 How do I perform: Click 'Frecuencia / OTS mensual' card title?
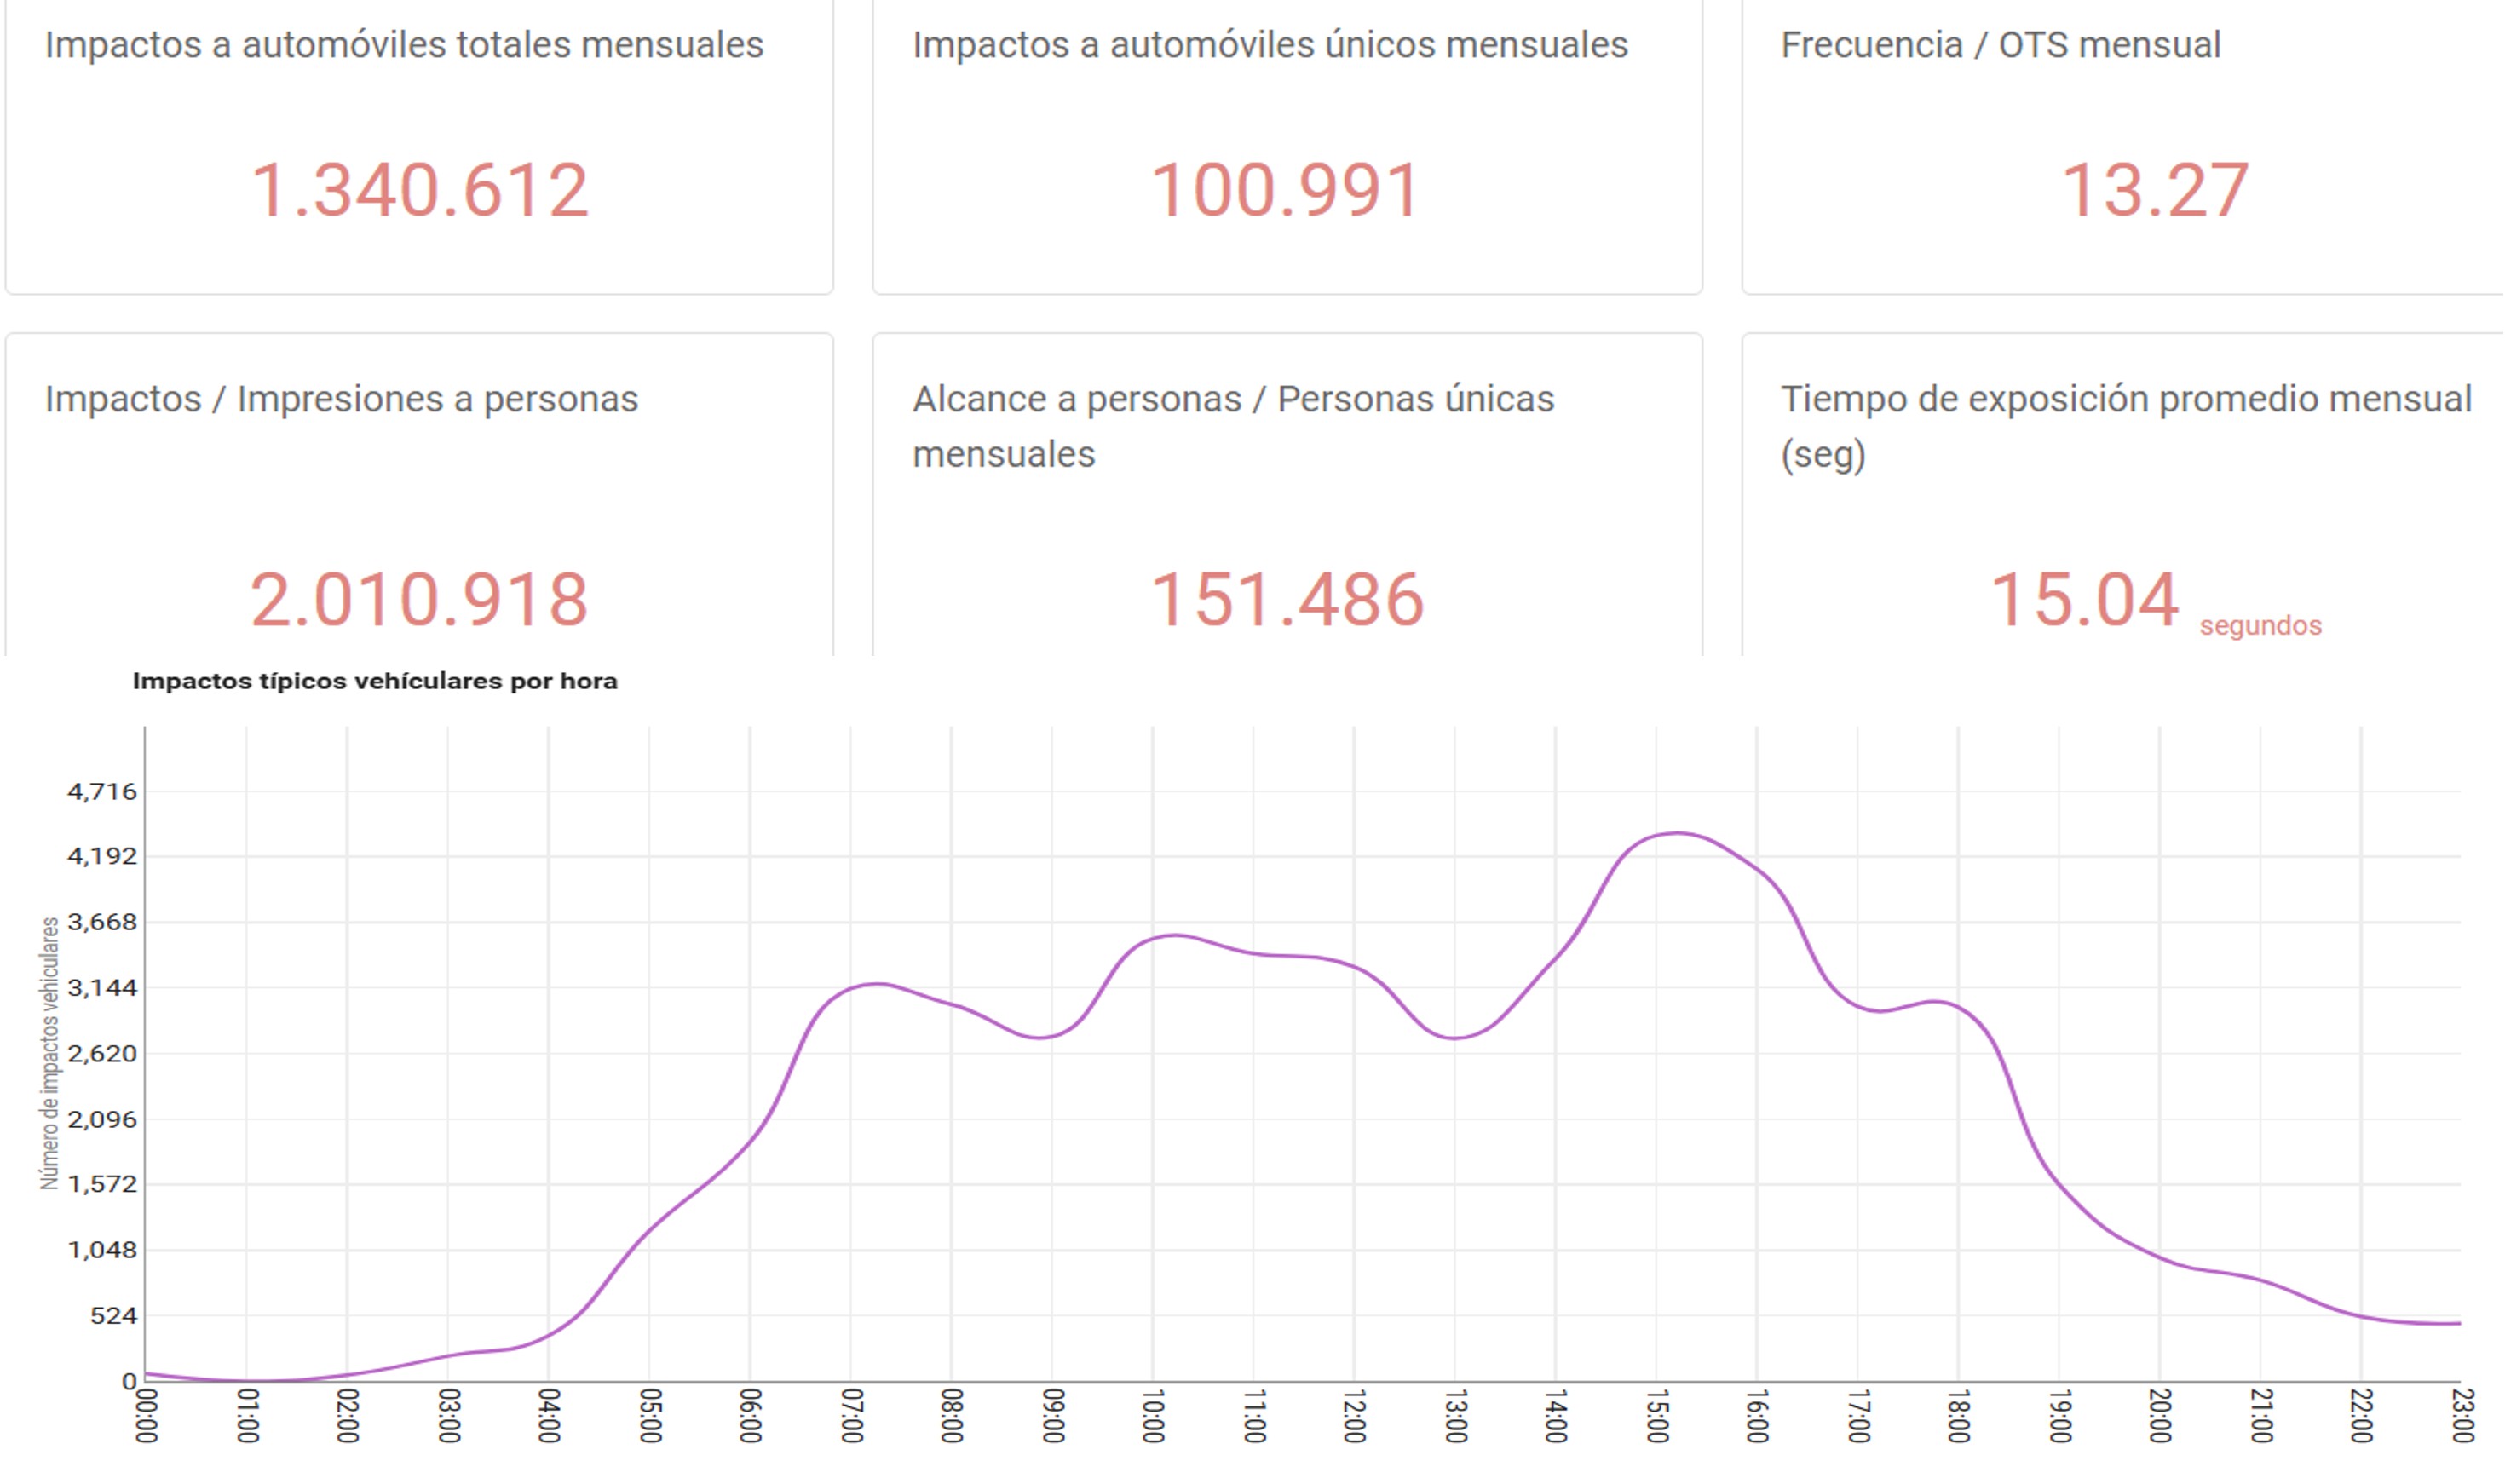tap(2000, 45)
